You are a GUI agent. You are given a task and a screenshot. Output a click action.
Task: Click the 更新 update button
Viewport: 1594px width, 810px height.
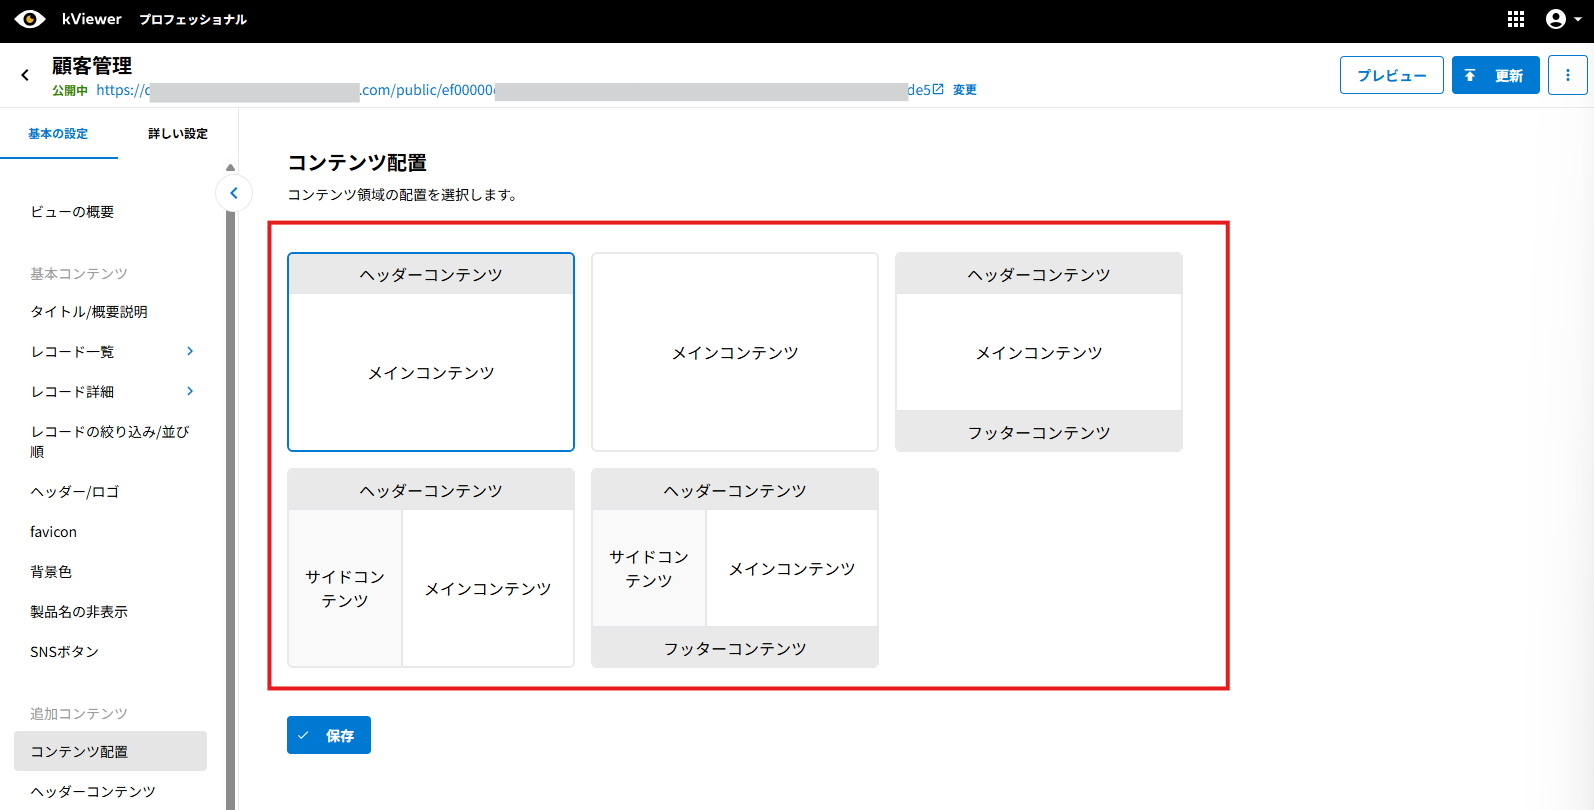coord(1495,75)
